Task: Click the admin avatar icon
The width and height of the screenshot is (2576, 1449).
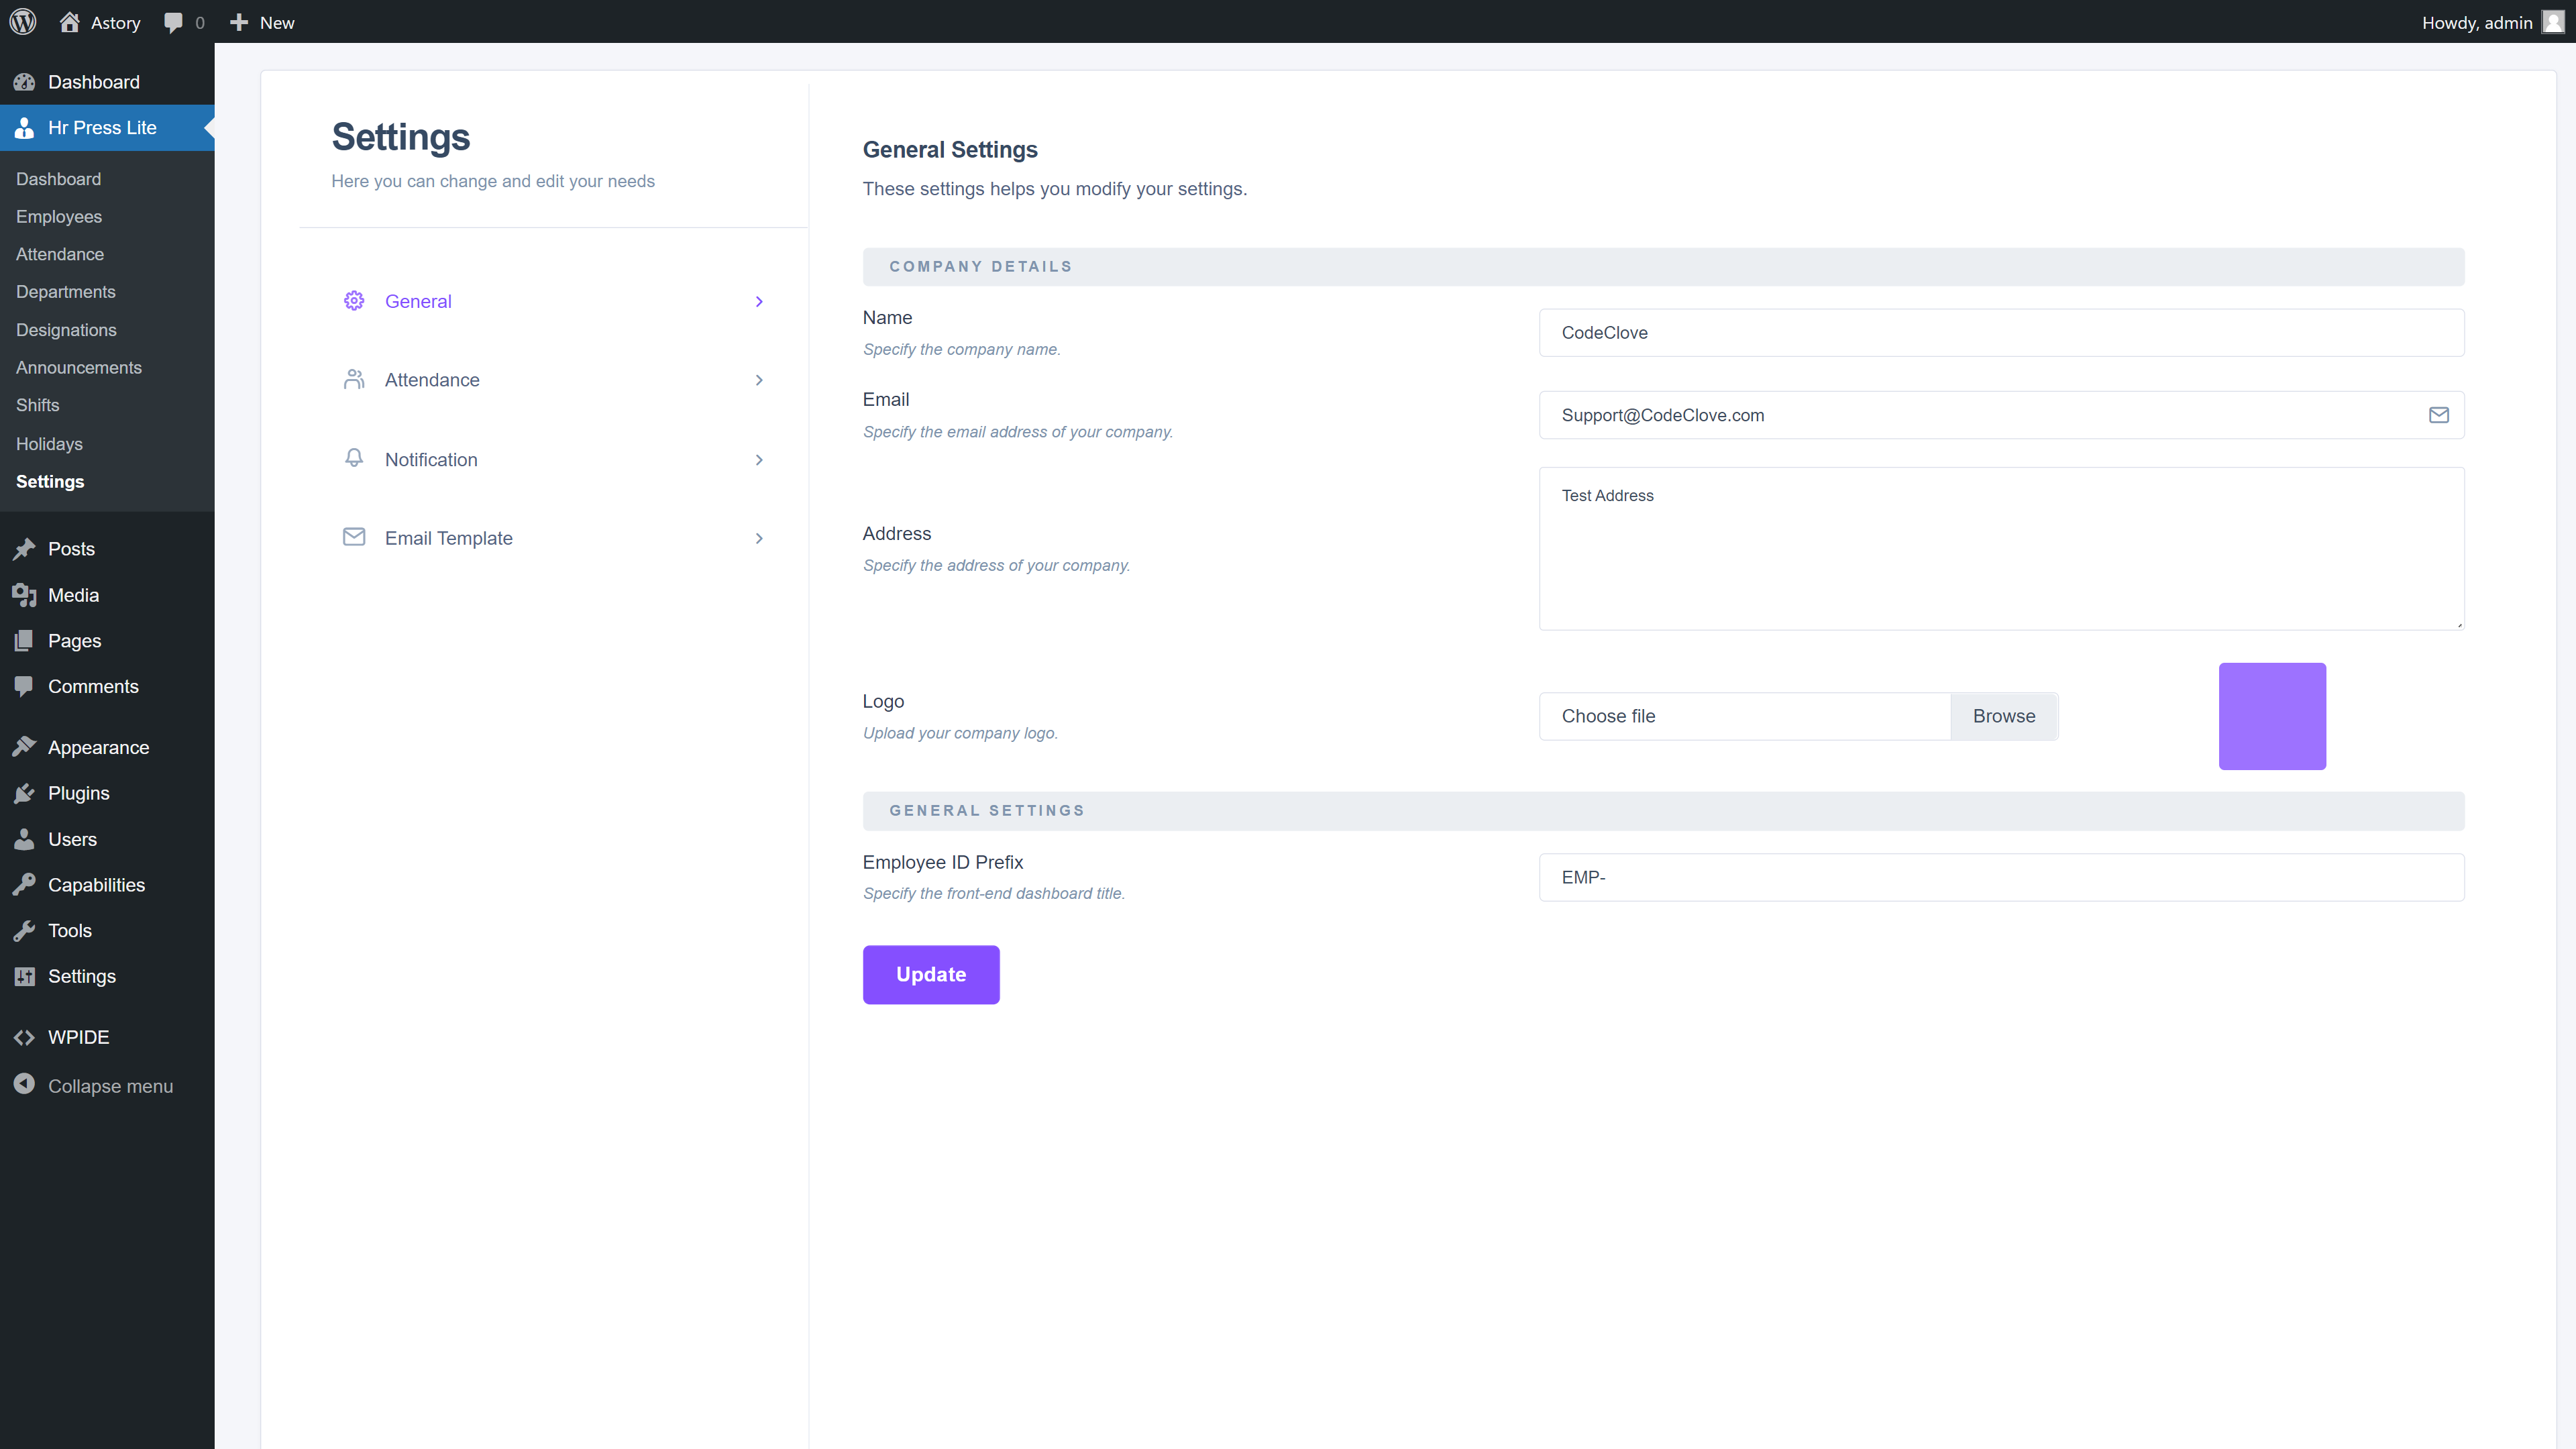Action: pos(2553,22)
